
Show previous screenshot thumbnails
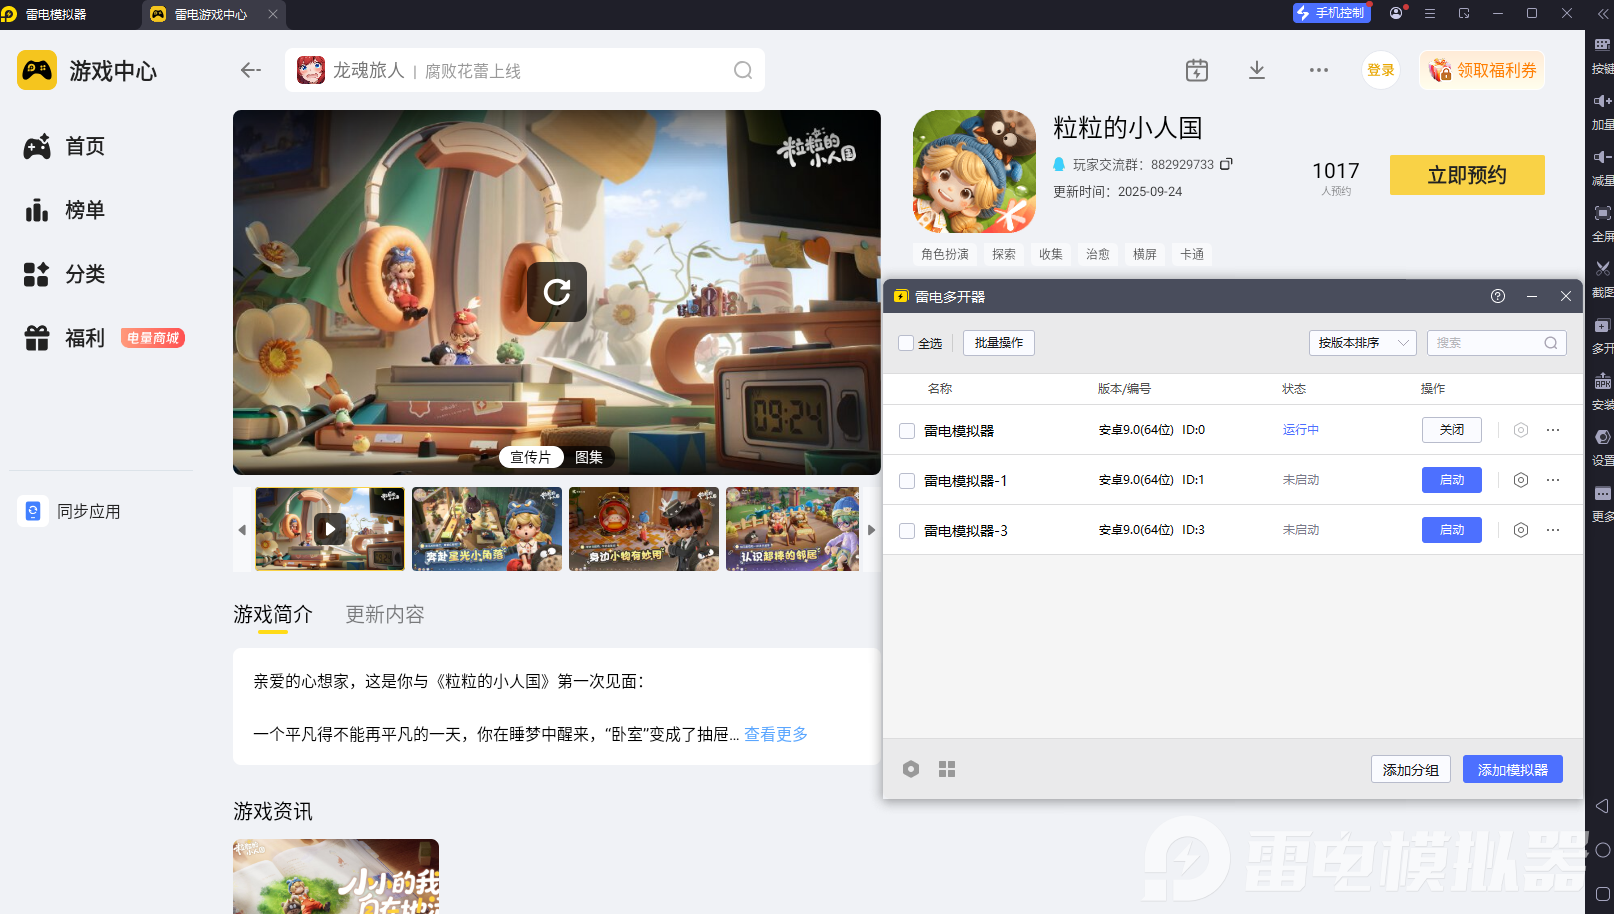pyautogui.click(x=242, y=529)
